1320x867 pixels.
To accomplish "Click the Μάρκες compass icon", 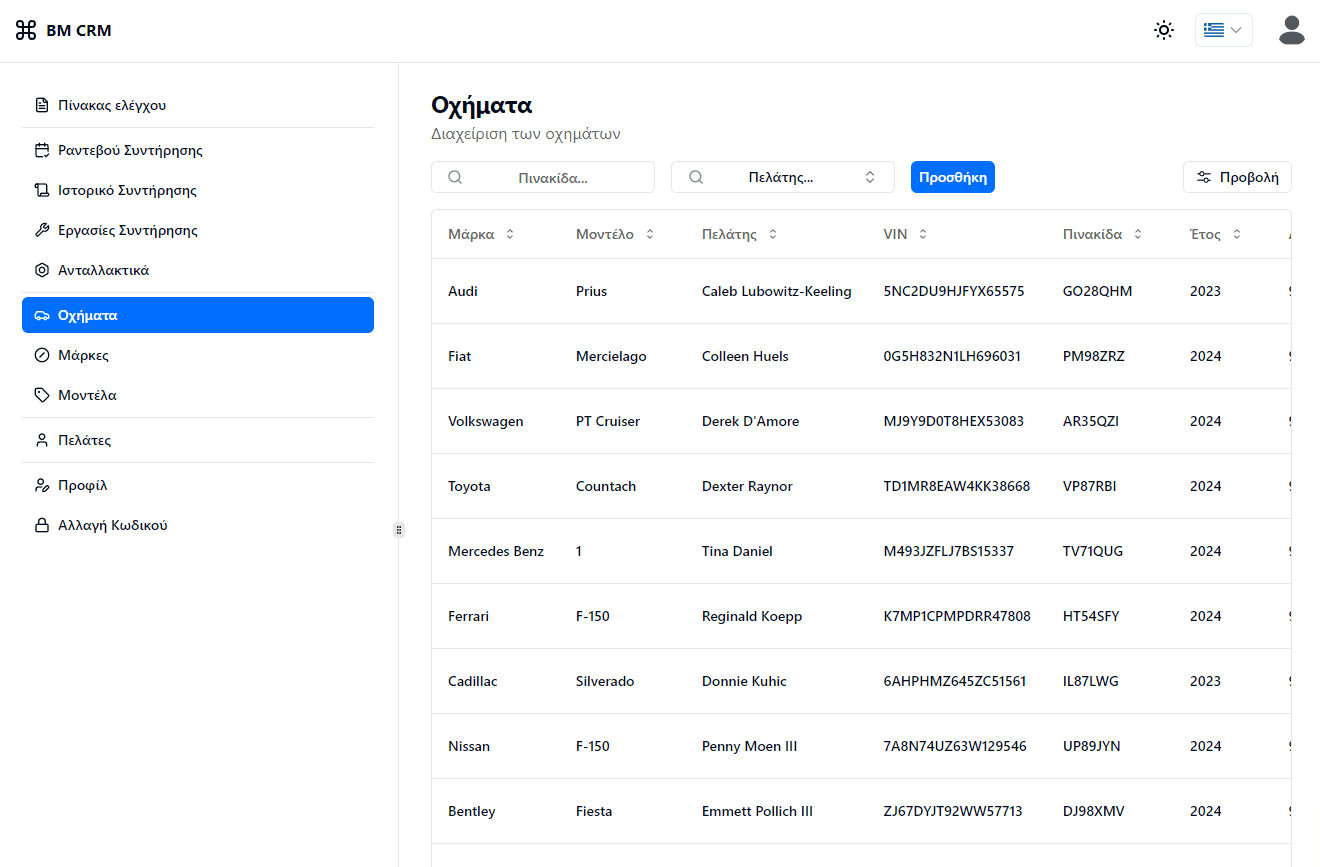I will click(42, 355).
